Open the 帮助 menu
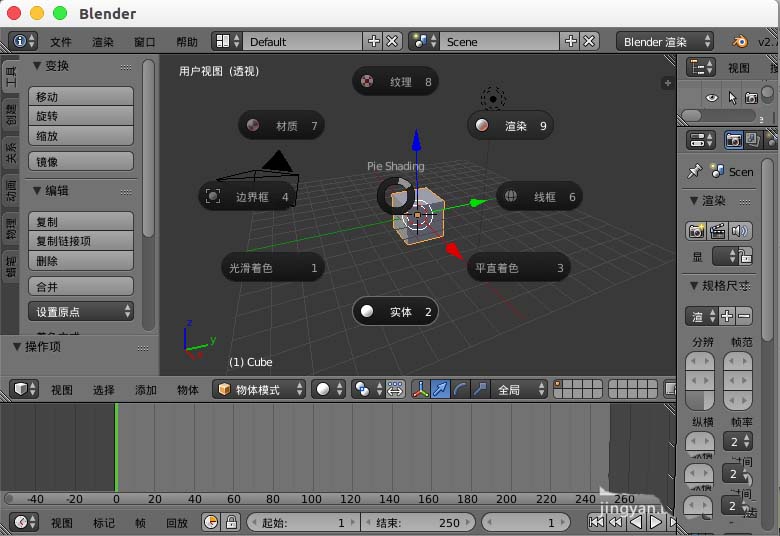This screenshot has width=780, height=536. (187, 42)
